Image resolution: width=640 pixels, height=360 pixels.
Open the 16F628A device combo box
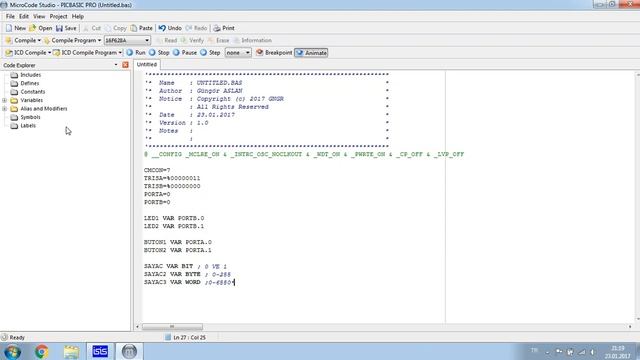tap(127, 40)
